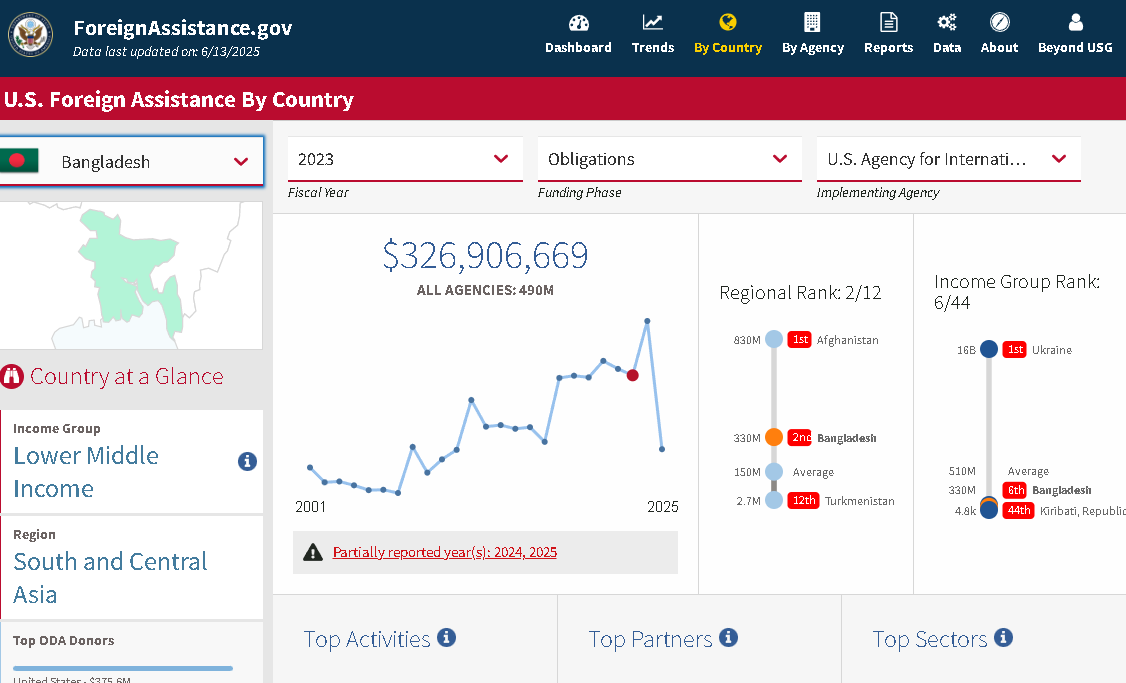
Task: Click the ALL AGENCIES: 490M text
Action: pos(485,290)
